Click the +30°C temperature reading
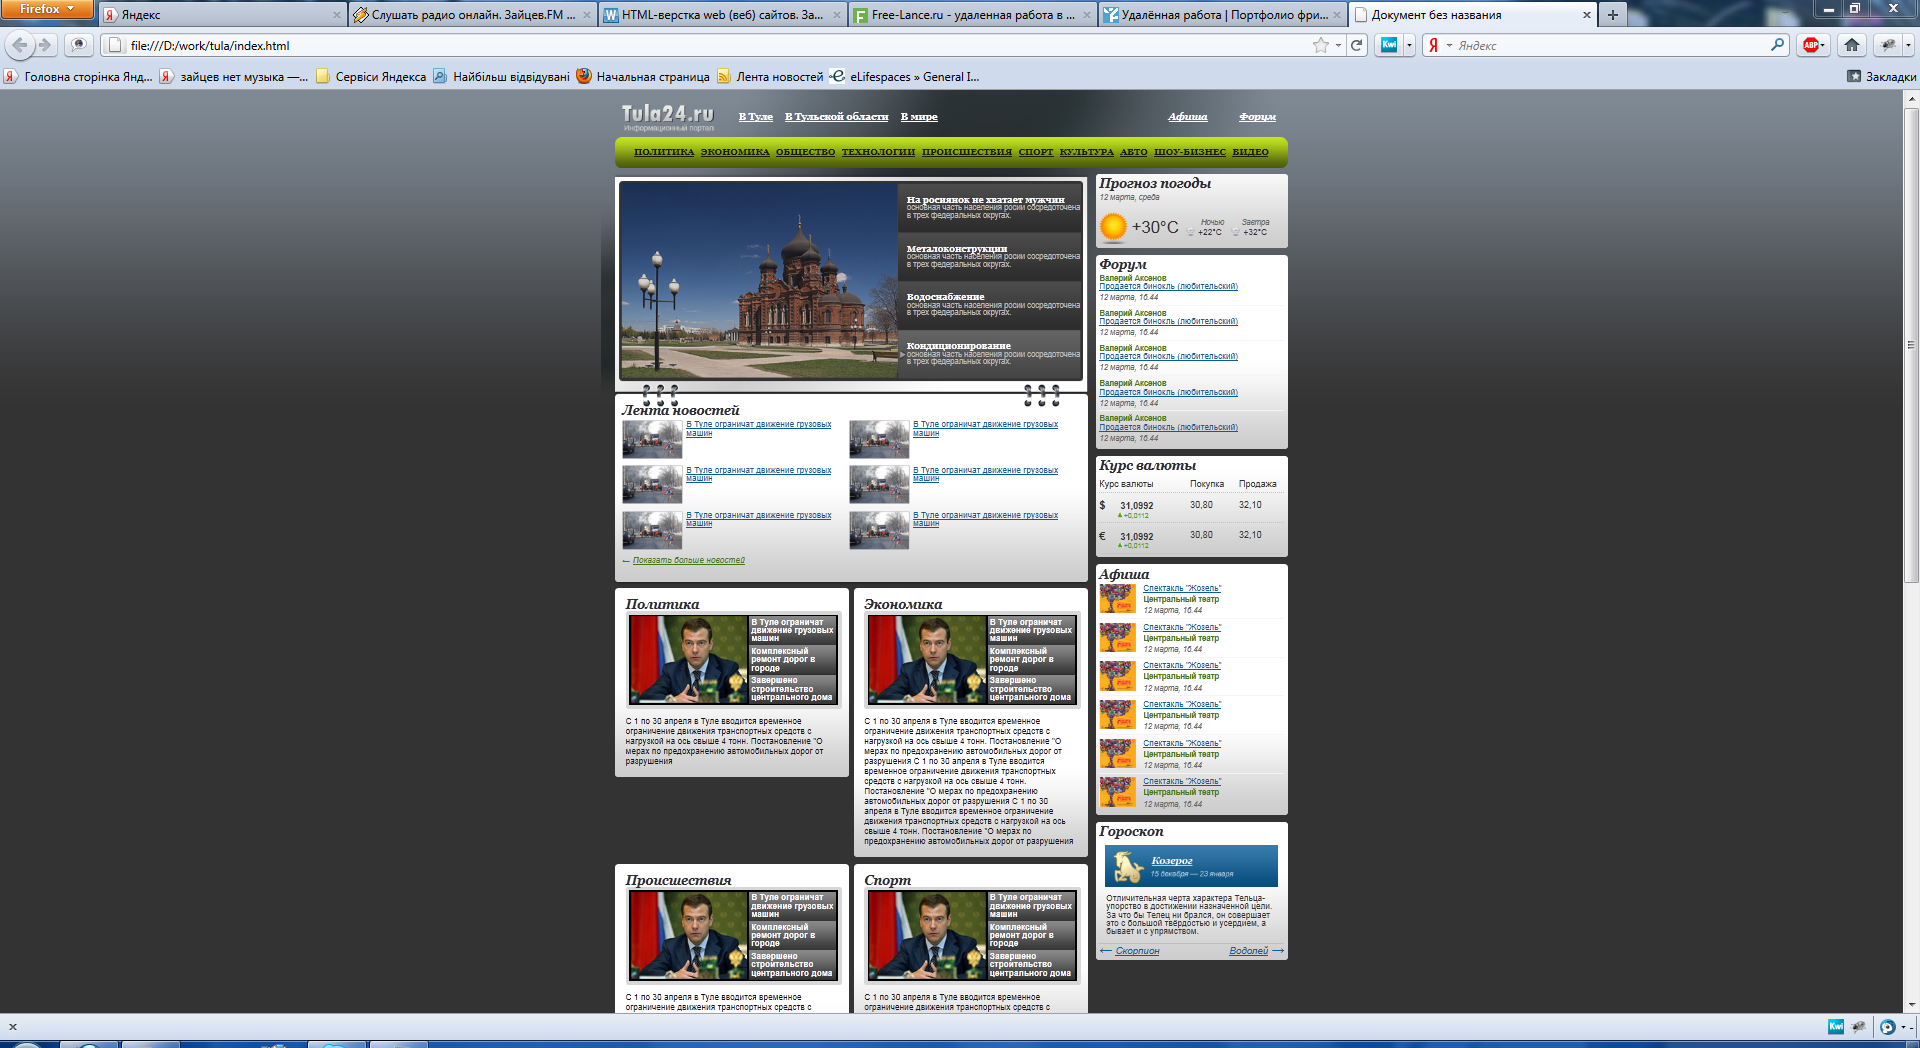The width and height of the screenshot is (1920, 1048). (x=1154, y=227)
